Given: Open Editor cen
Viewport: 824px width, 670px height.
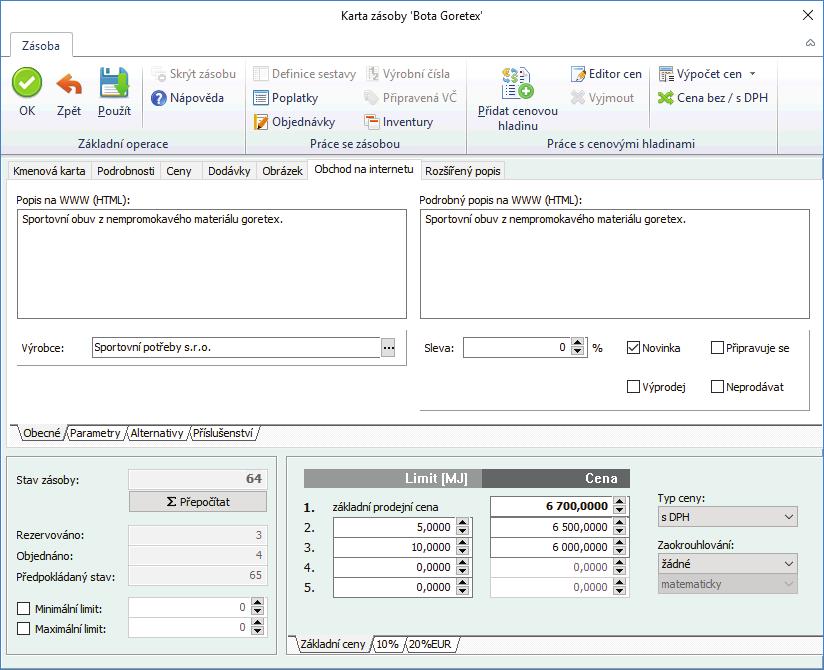Looking at the screenshot, I should [x=606, y=74].
